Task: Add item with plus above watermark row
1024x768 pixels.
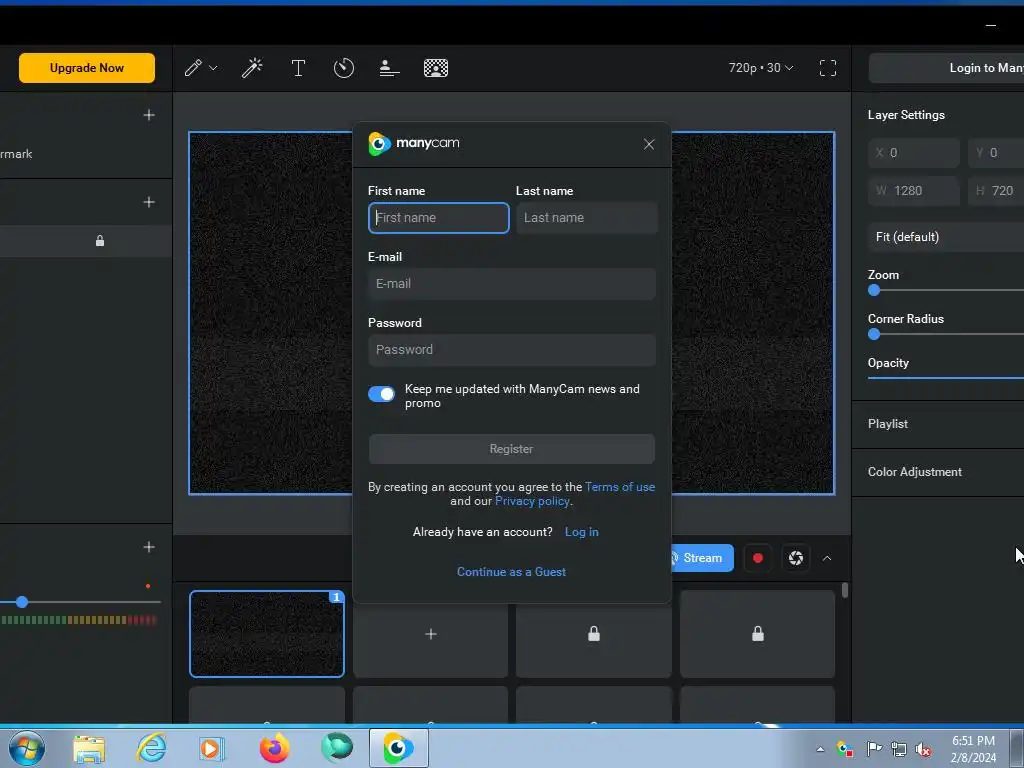Action: (x=149, y=115)
